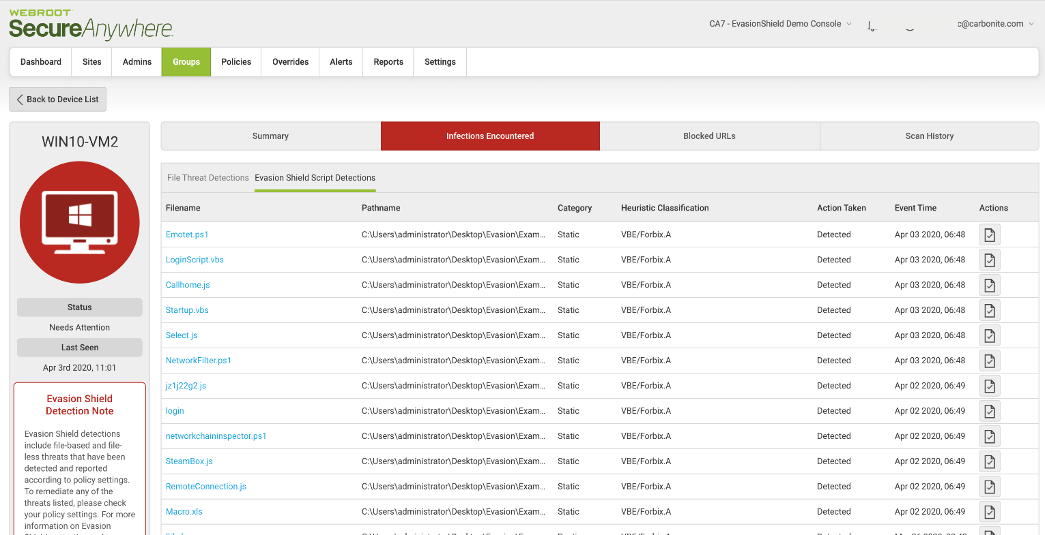
Task: Open the CA7 EvasionShield Demo Console dropdown
Action: pyautogui.click(x=780, y=24)
